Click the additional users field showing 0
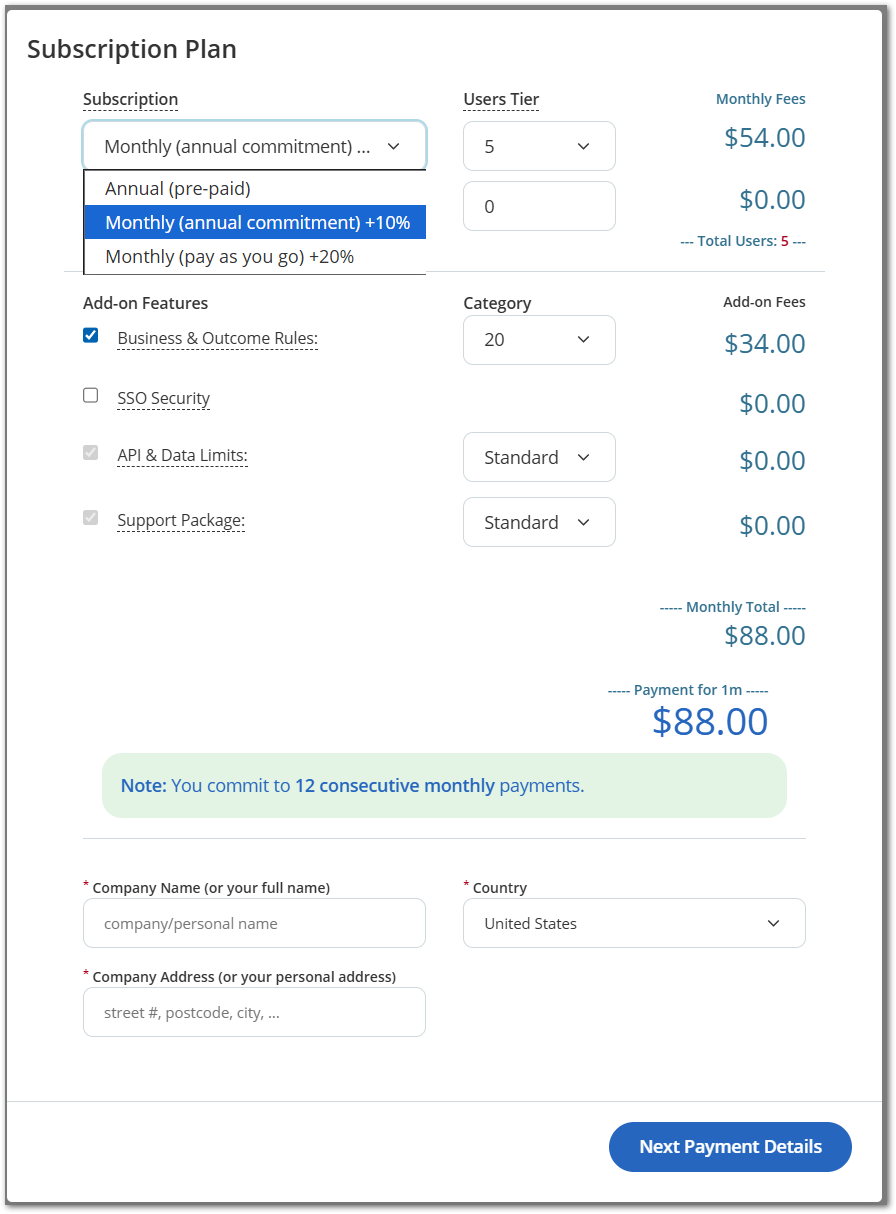The width and height of the screenshot is (896, 1214). [x=539, y=206]
